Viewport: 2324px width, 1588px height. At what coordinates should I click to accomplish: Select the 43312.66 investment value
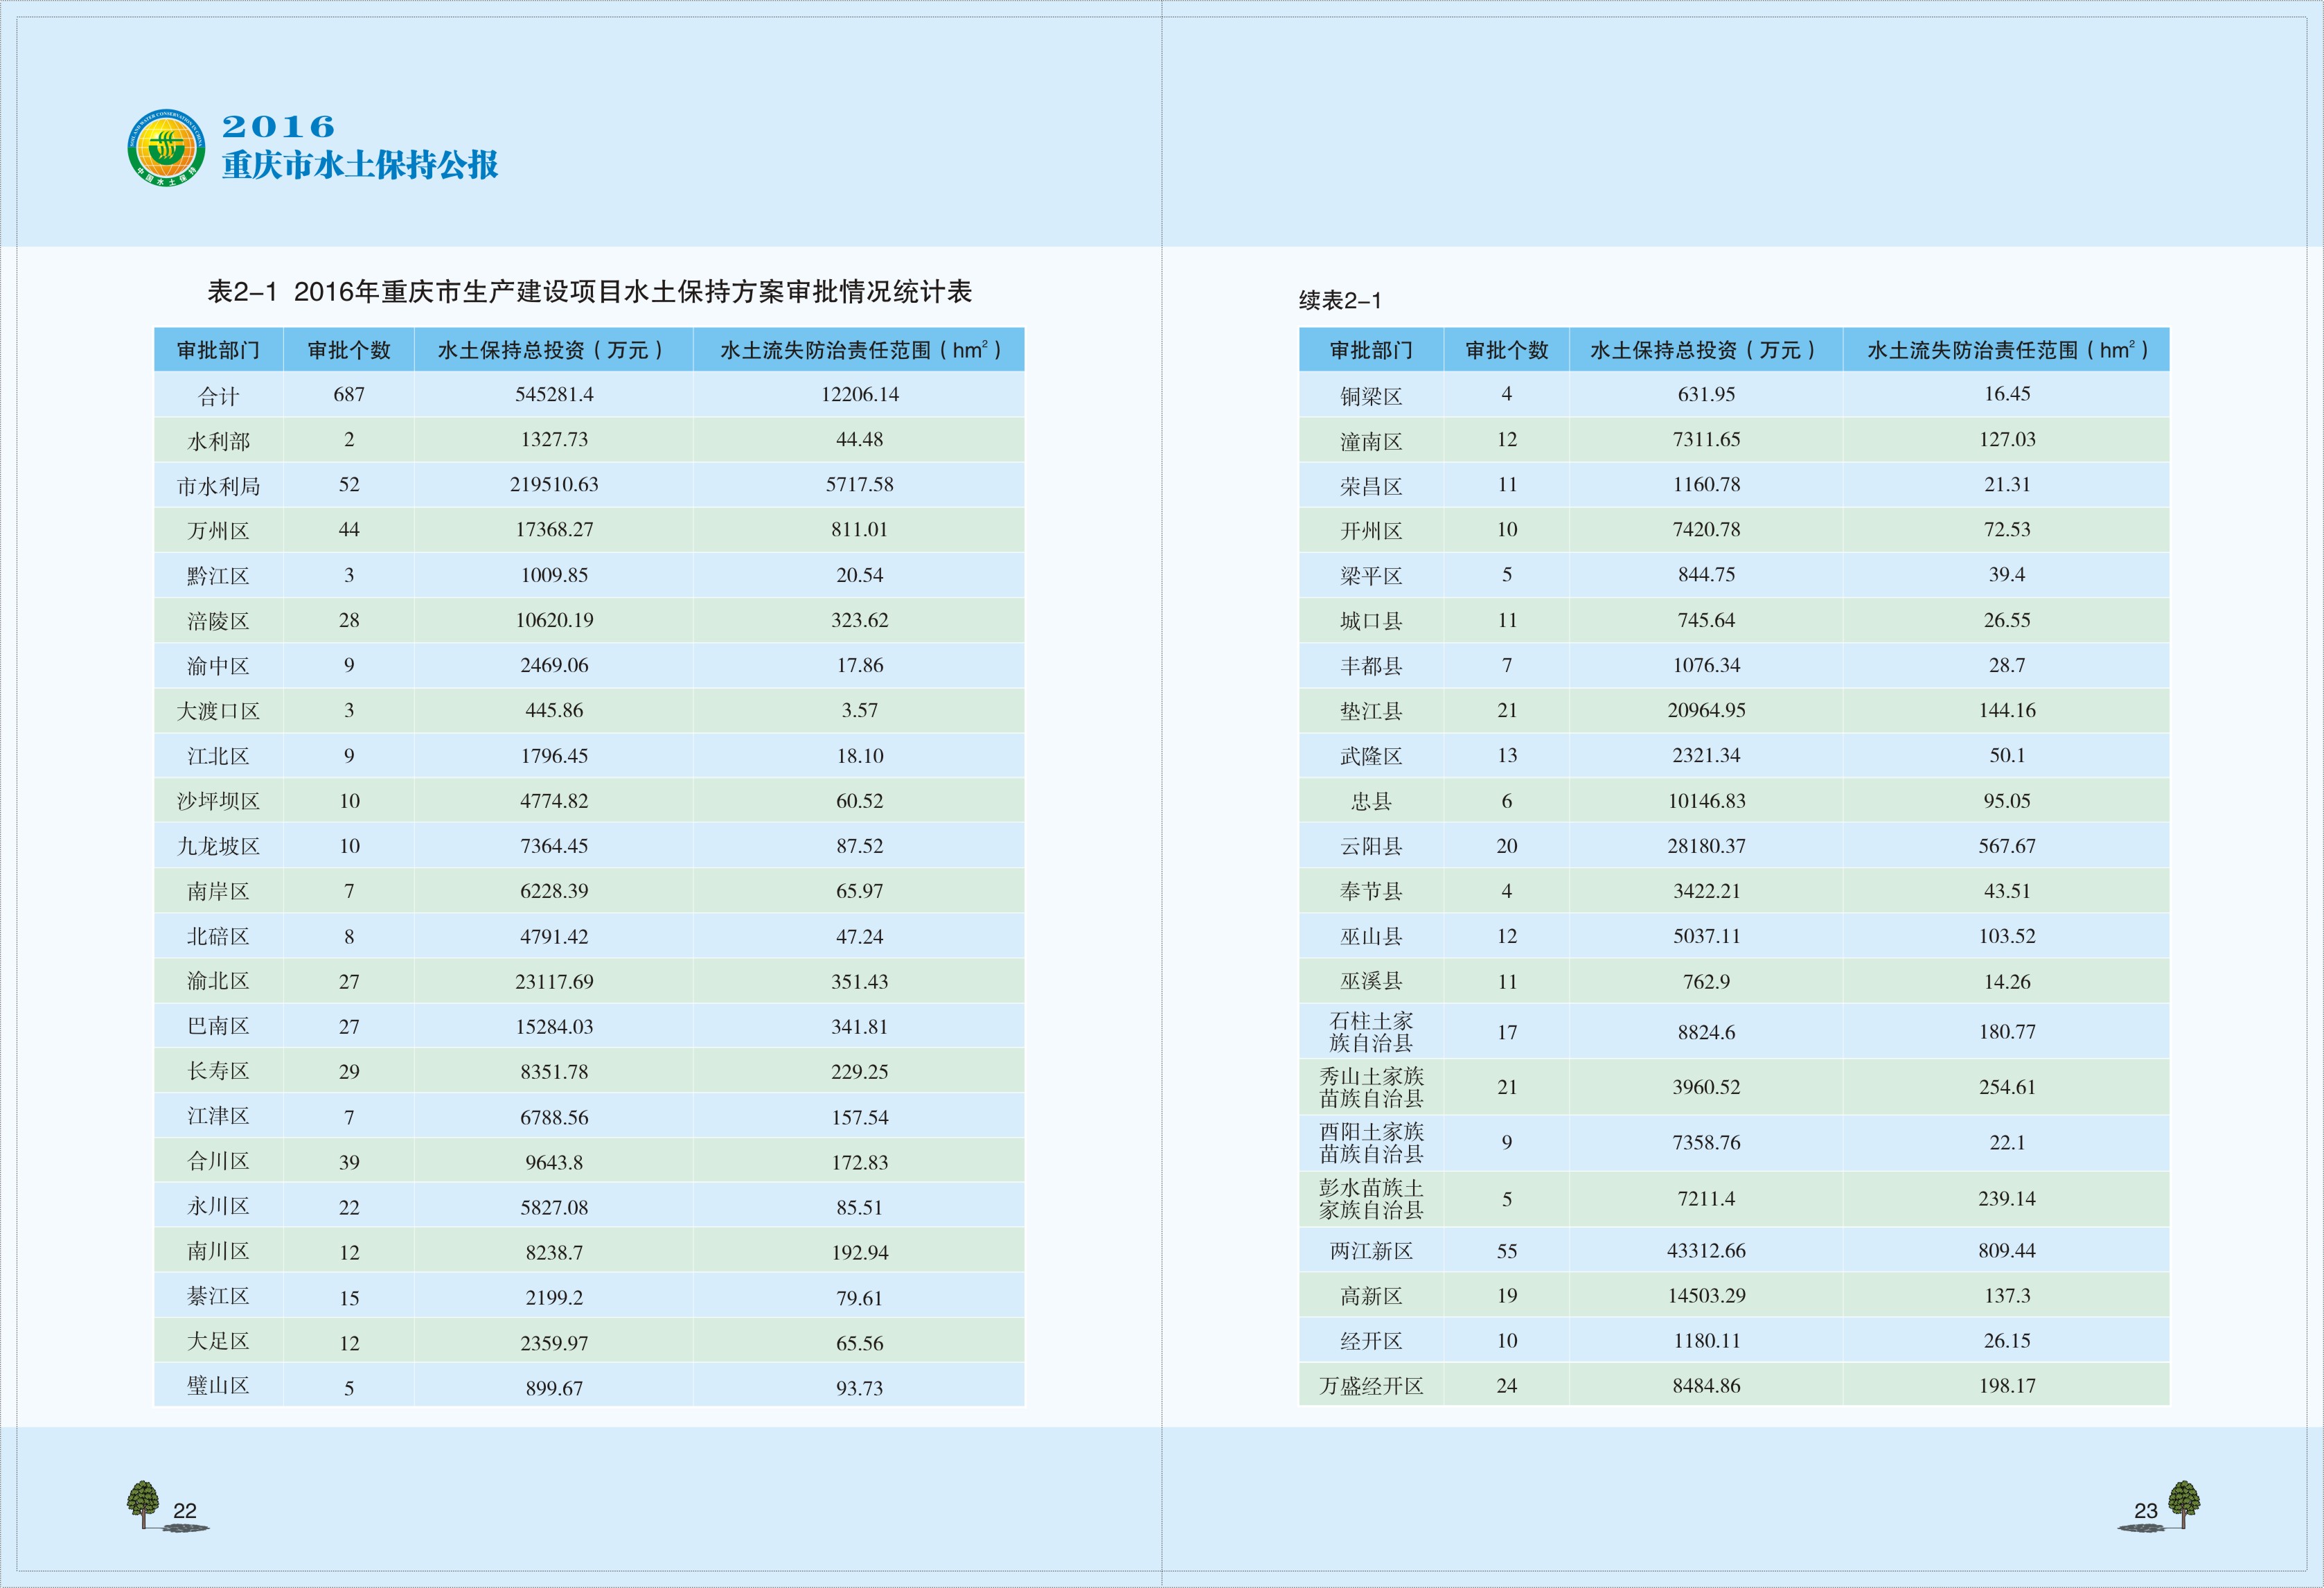pos(1706,1251)
